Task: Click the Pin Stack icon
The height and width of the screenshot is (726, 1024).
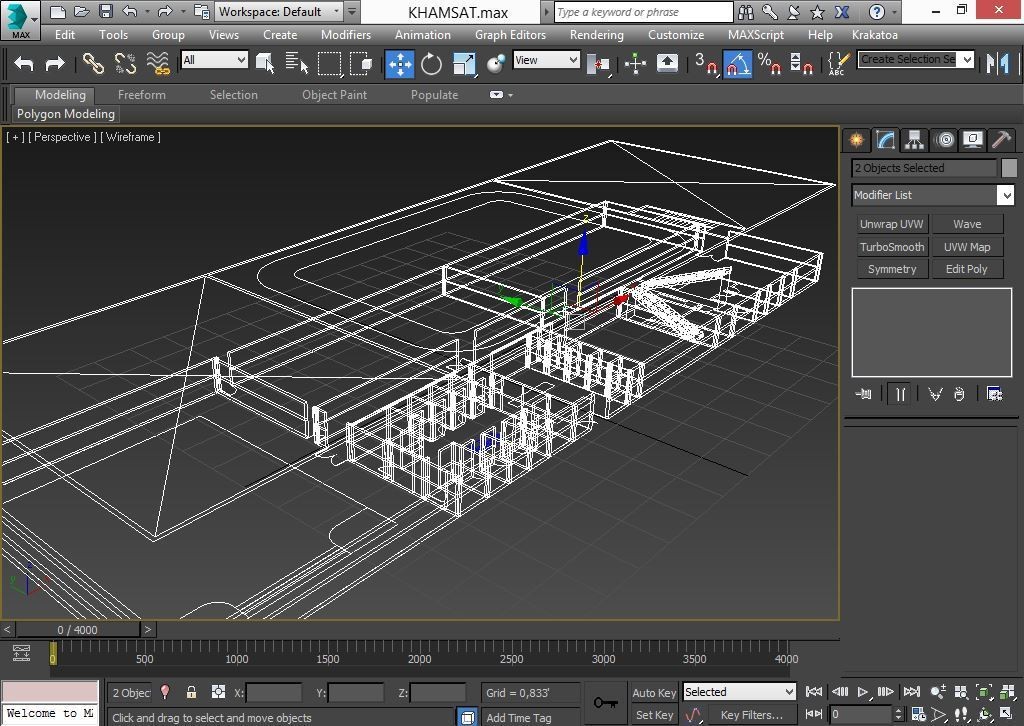Action: click(x=863, y=394)
